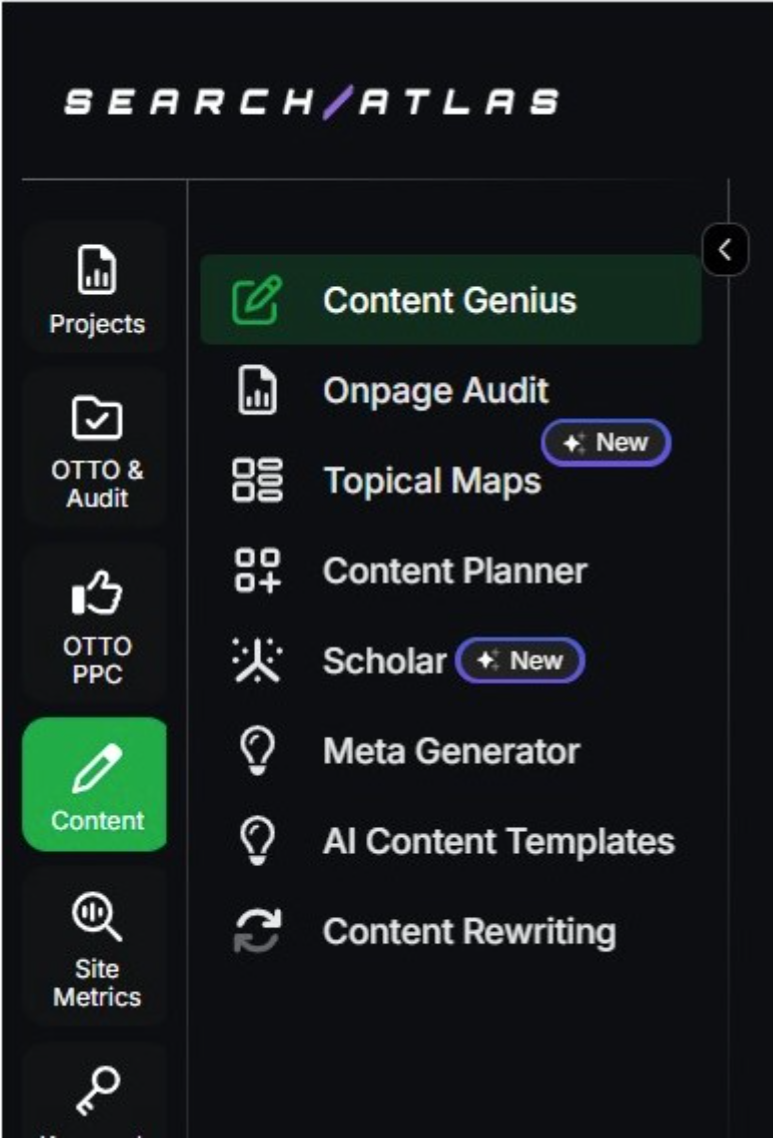The height and width of the screenshot is (1138, 773).
Task: Click the Search Atlas logo
Action: click(x=312, y=102)
